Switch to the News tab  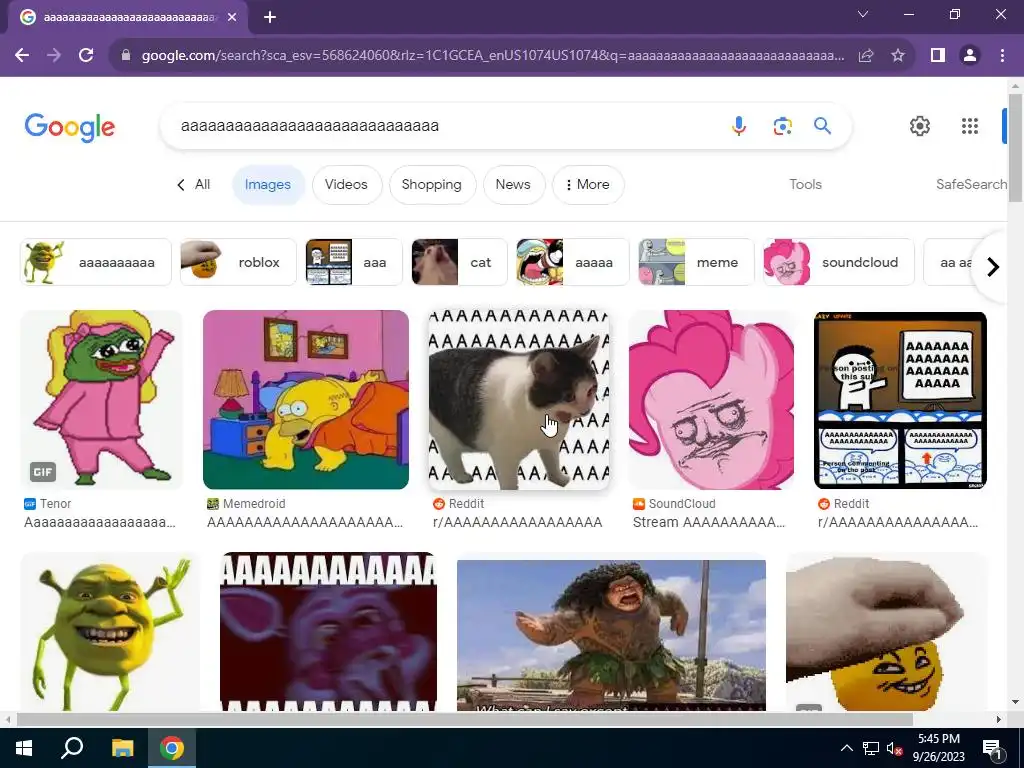pos(513,185)
